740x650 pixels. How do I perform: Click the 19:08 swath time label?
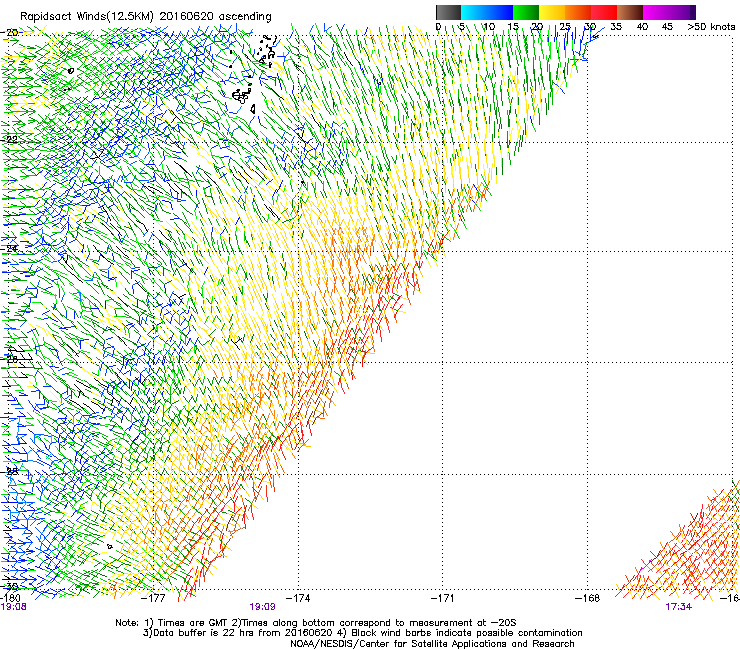pos(13,607)
